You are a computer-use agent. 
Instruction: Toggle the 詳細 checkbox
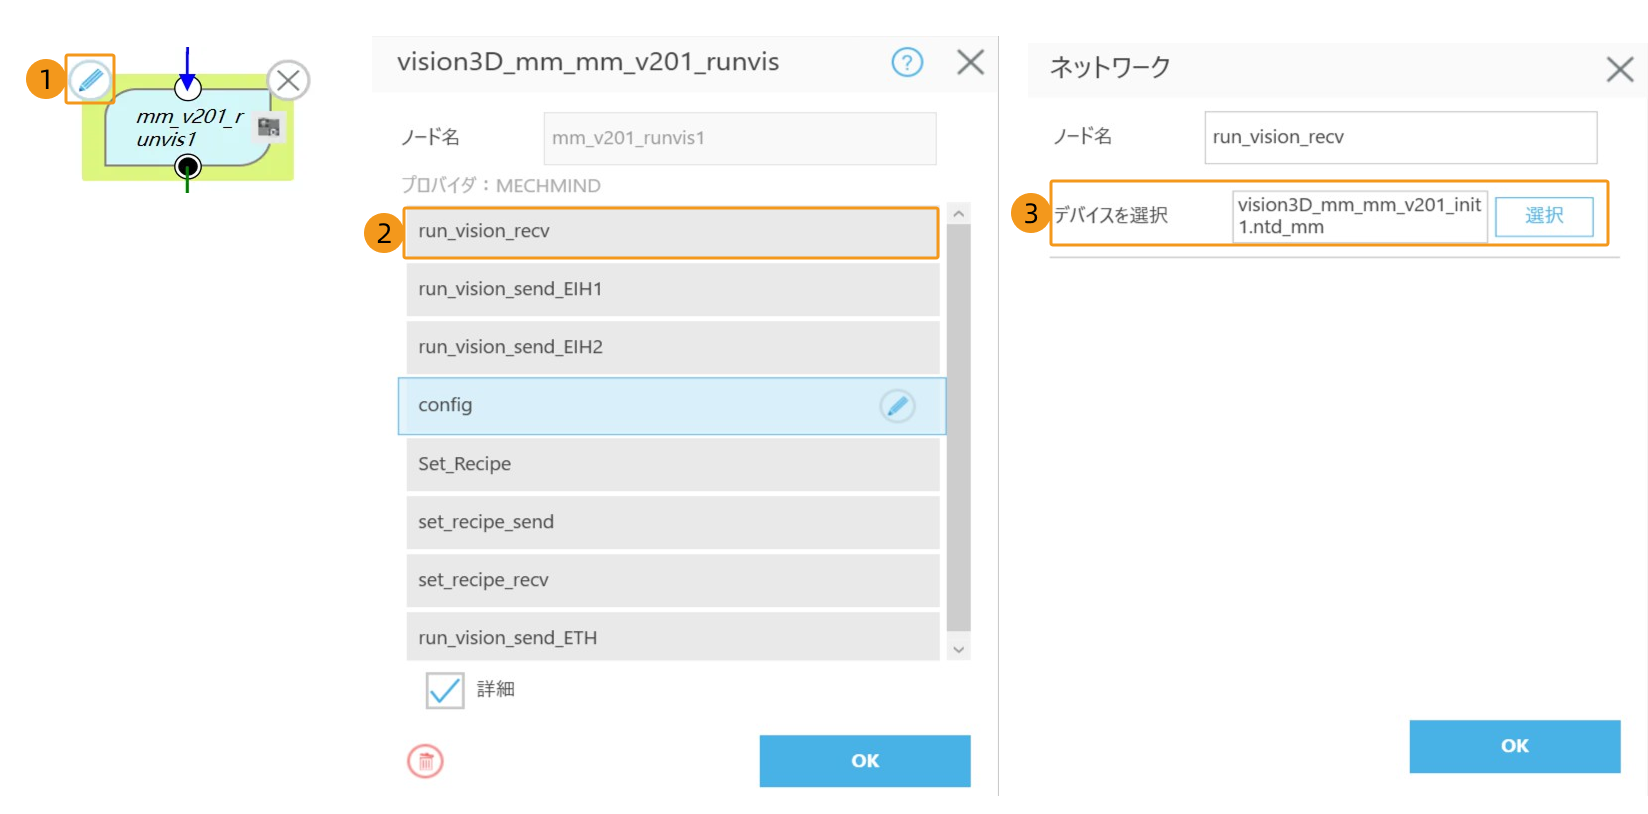(x=445, y=690)
